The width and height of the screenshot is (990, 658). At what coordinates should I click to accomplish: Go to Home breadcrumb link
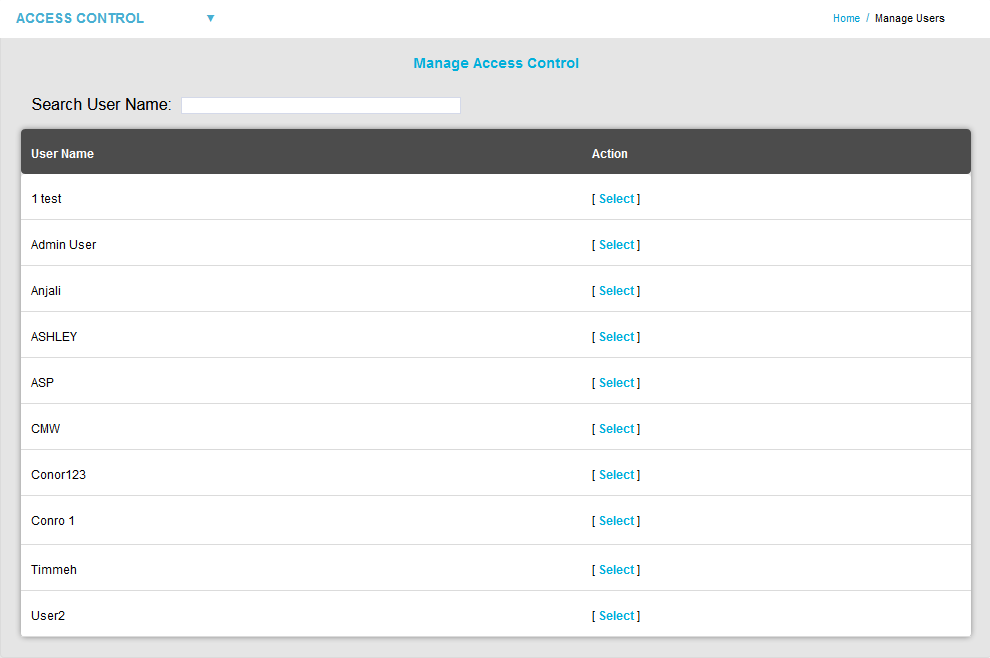[x=846, y=18]
